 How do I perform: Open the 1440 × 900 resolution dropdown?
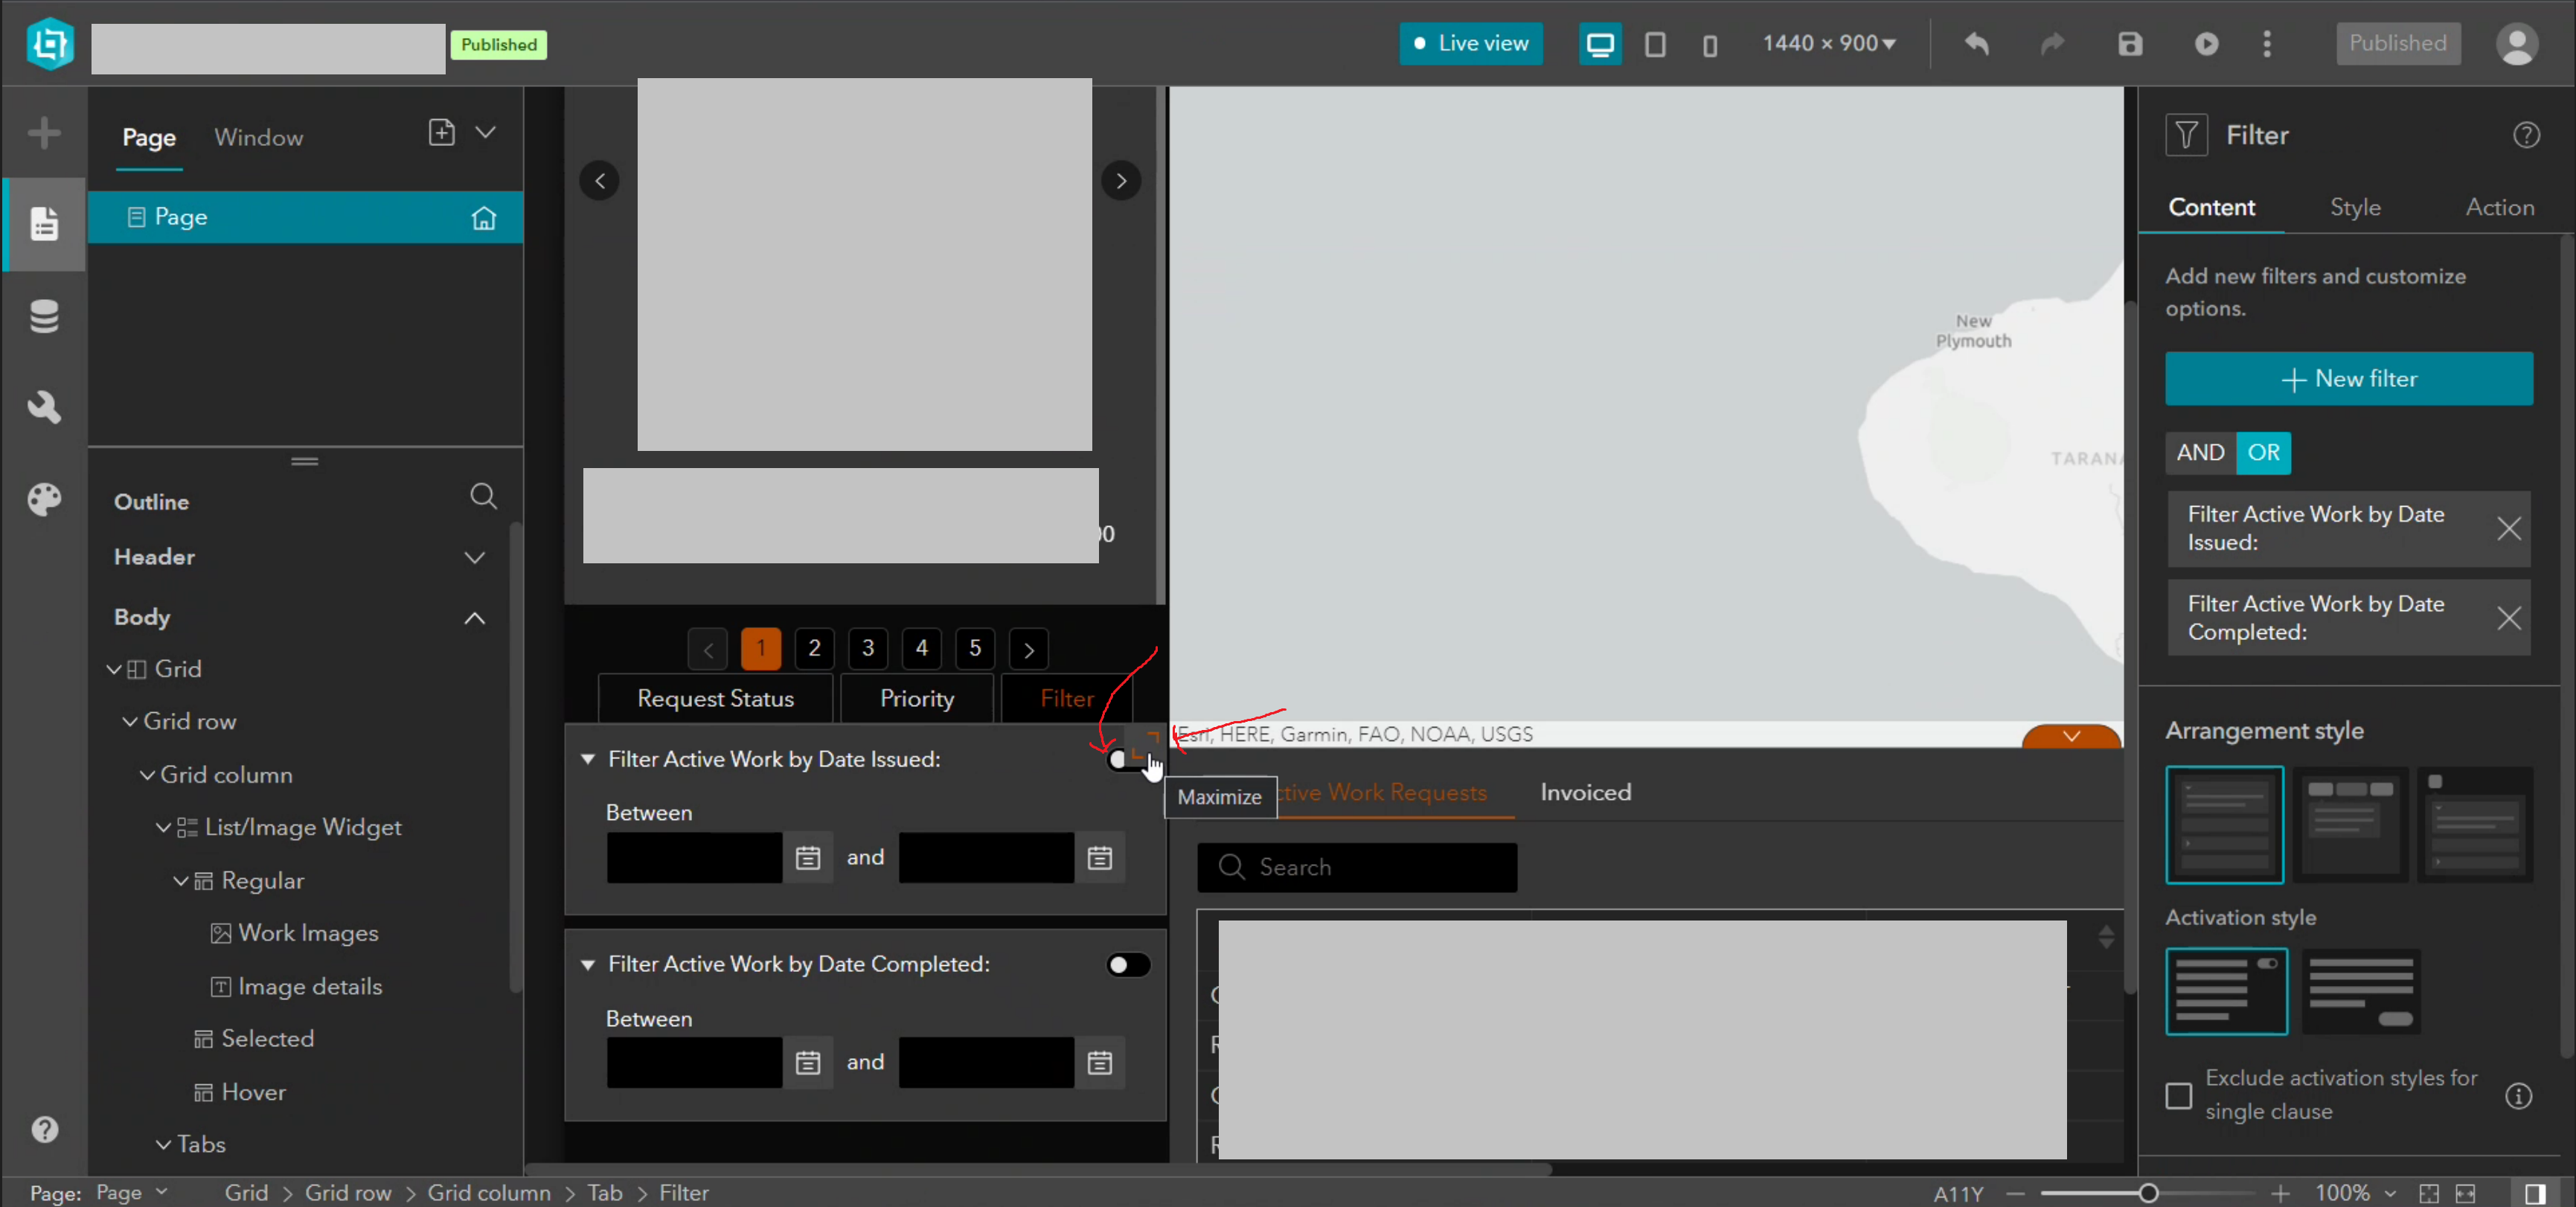1829,44
